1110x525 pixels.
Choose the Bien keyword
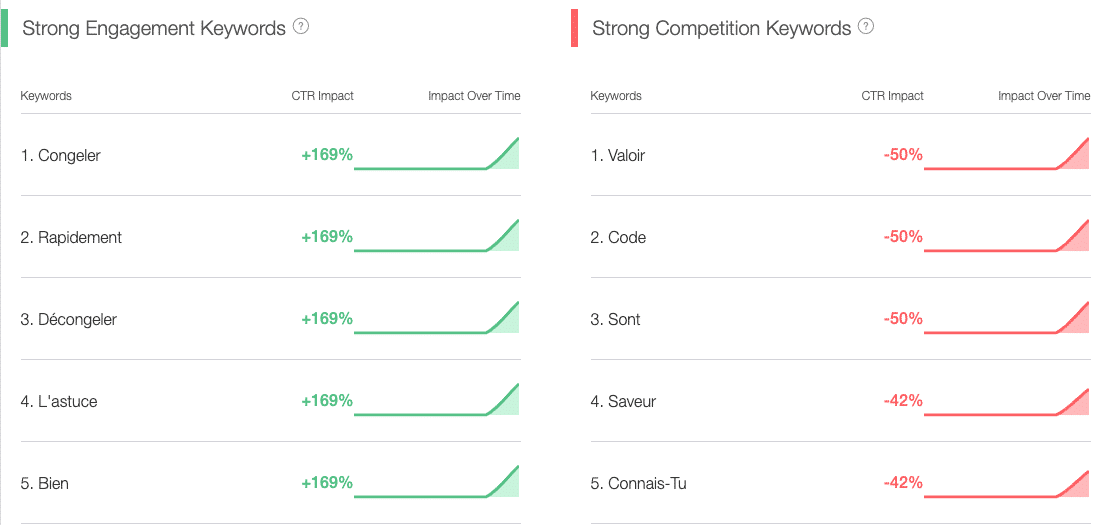(x=45, y=484)
